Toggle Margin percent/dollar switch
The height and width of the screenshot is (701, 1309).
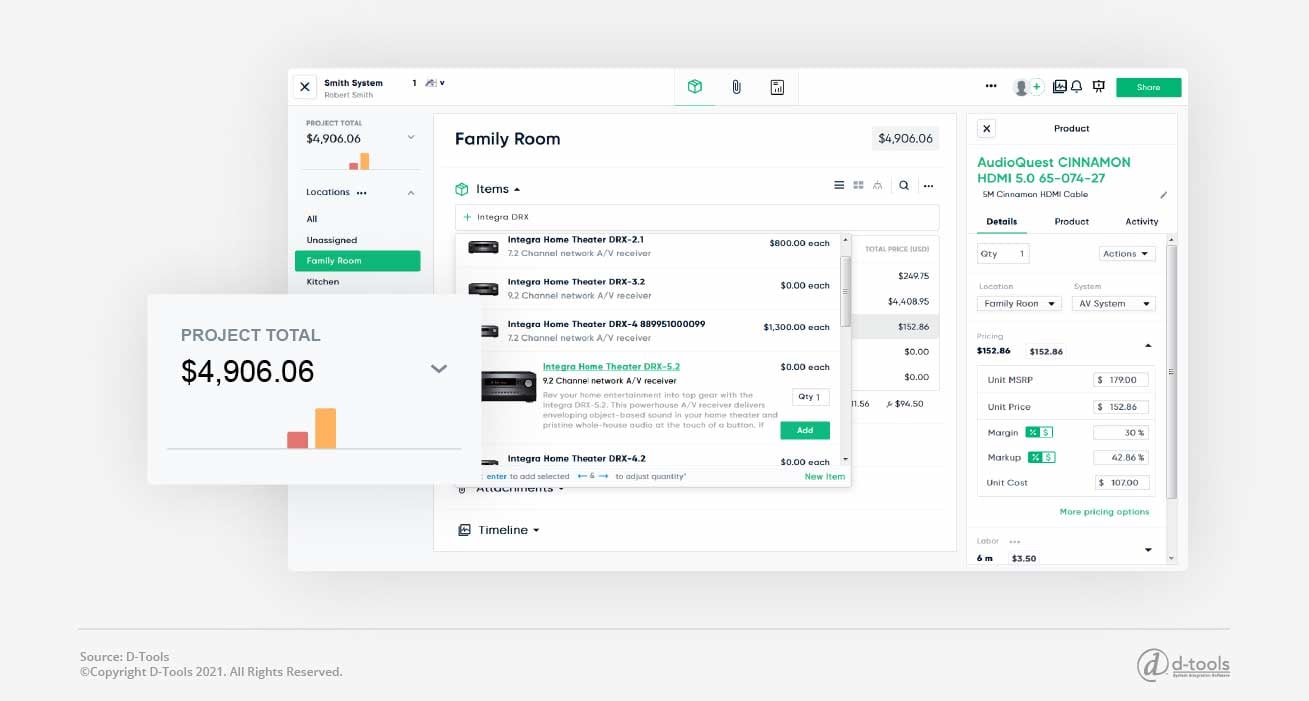1039,433
